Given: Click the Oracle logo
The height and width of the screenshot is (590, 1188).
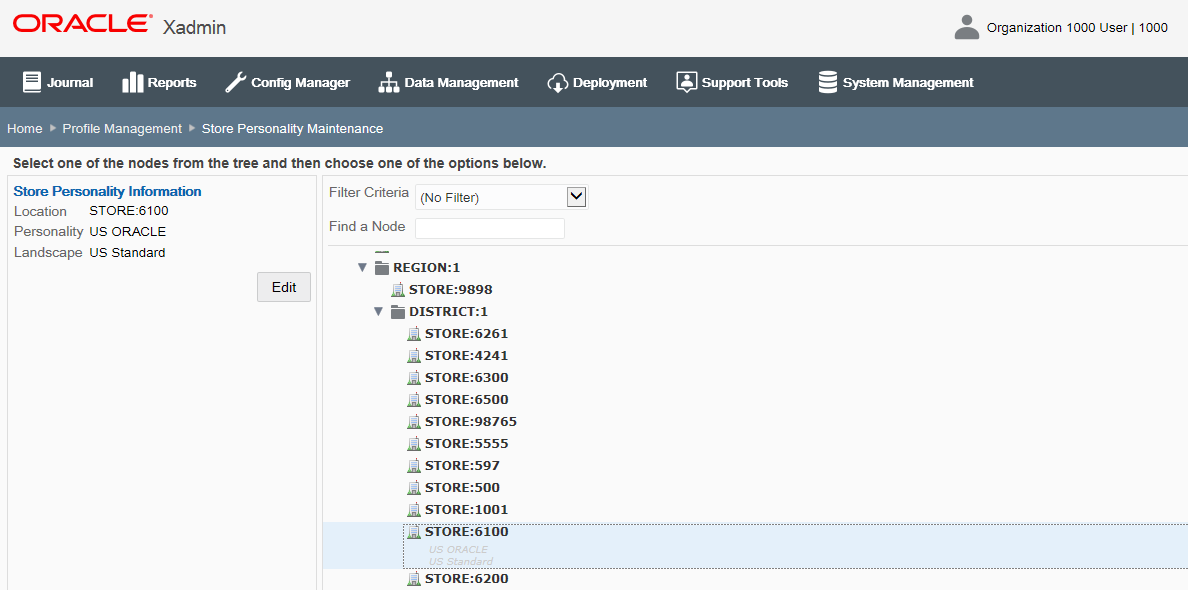Looking at the screenshot, I should point(81,24).
